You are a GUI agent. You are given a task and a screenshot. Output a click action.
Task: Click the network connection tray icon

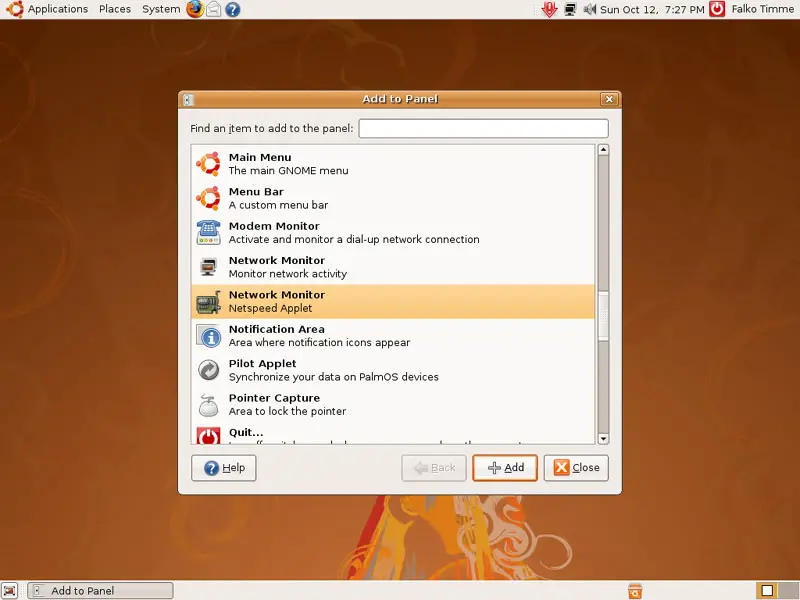(x=570, y=9)
